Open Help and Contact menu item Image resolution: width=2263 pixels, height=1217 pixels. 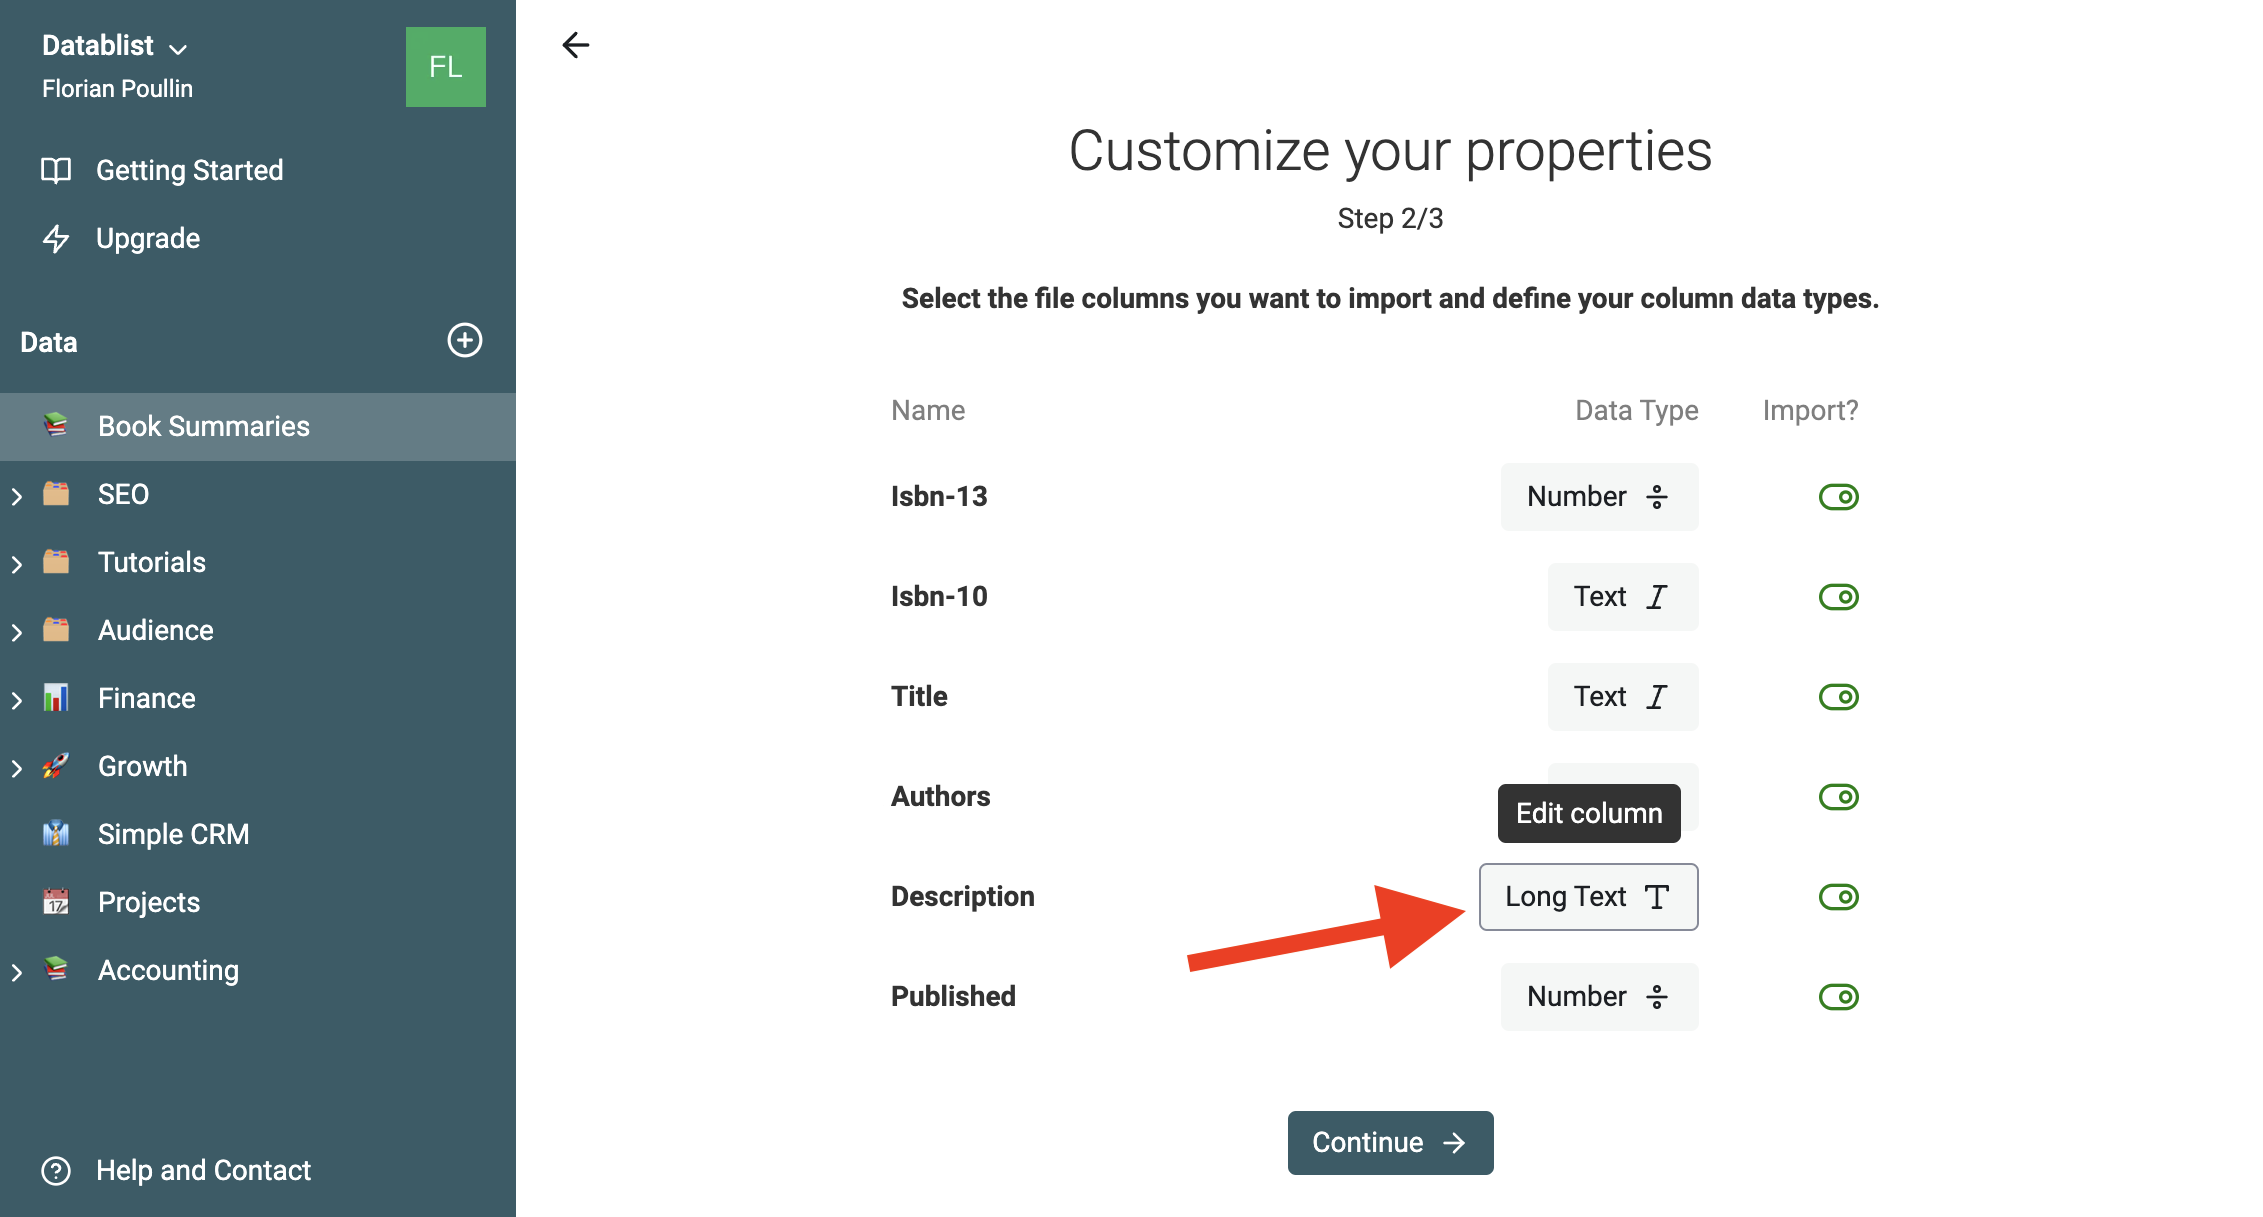[x=205, y=1168]
